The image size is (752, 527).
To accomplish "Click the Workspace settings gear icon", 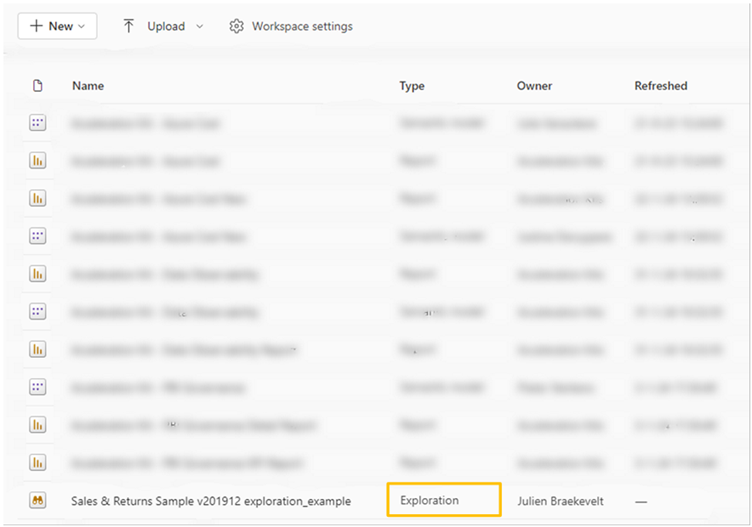I will 237,26.
